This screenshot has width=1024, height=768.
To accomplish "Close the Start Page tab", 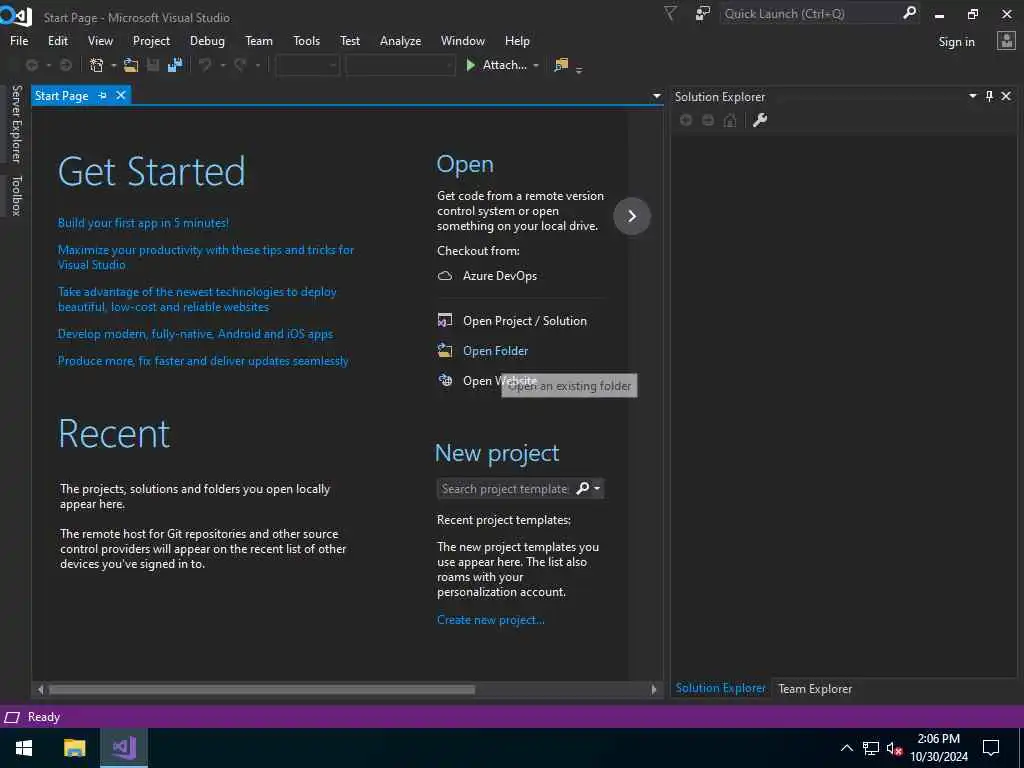I will click(x=121, y=95).
